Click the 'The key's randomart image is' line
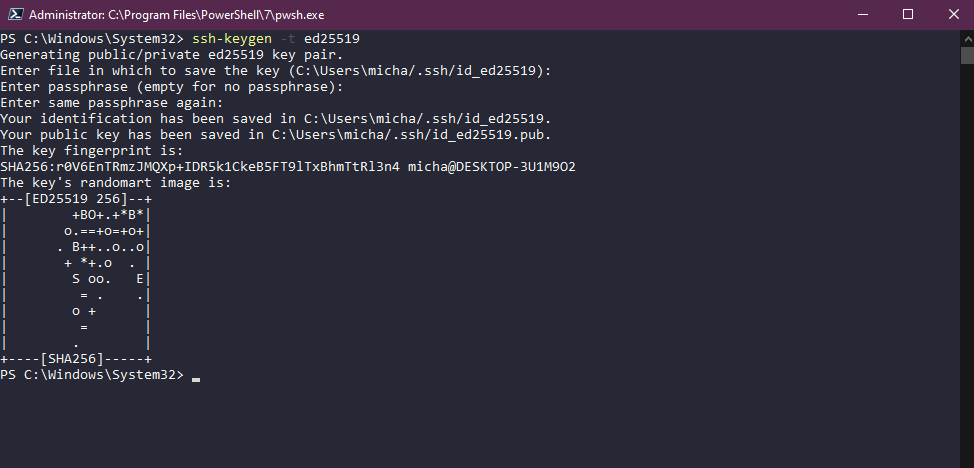The image size is (974, 468). coord(116,183)
